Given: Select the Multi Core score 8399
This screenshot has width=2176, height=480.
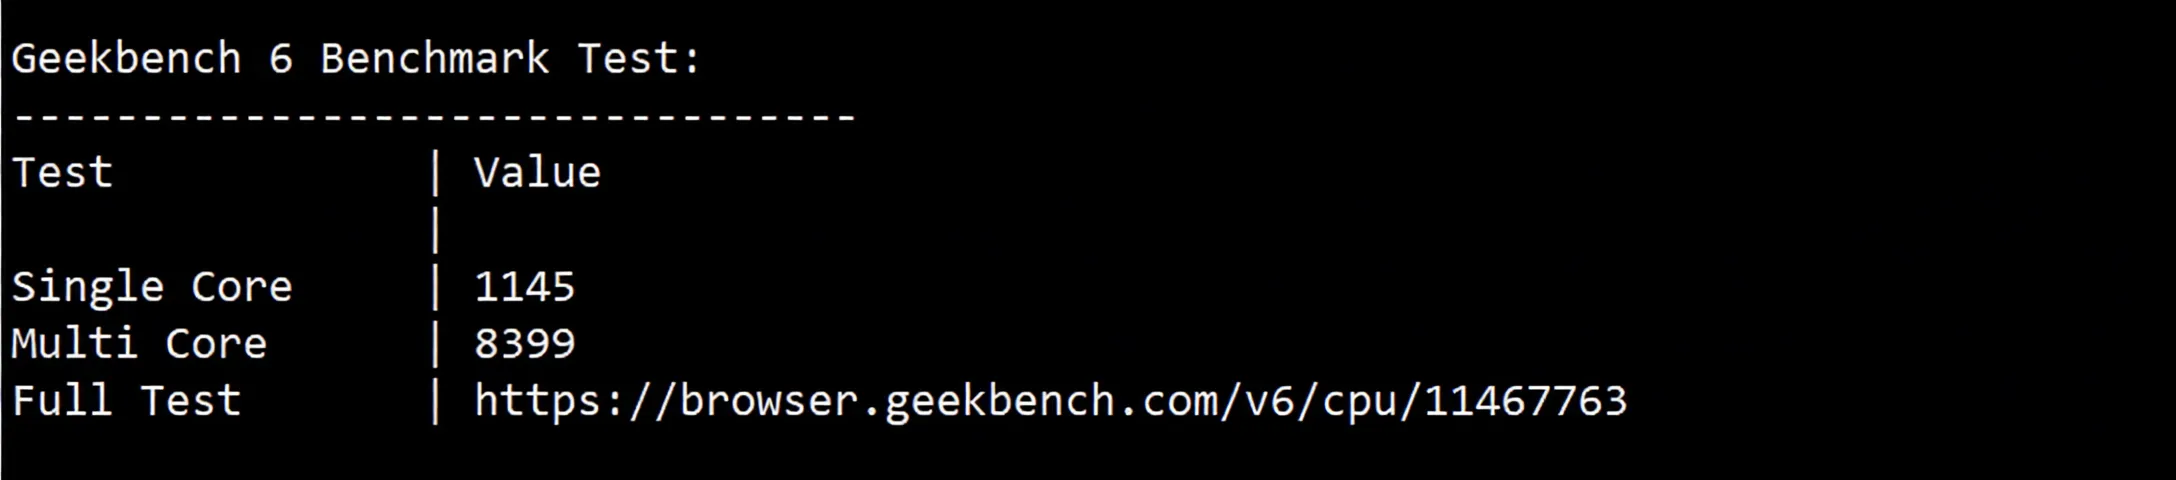Looking at the screenshot, I should (x=524, y=345).
